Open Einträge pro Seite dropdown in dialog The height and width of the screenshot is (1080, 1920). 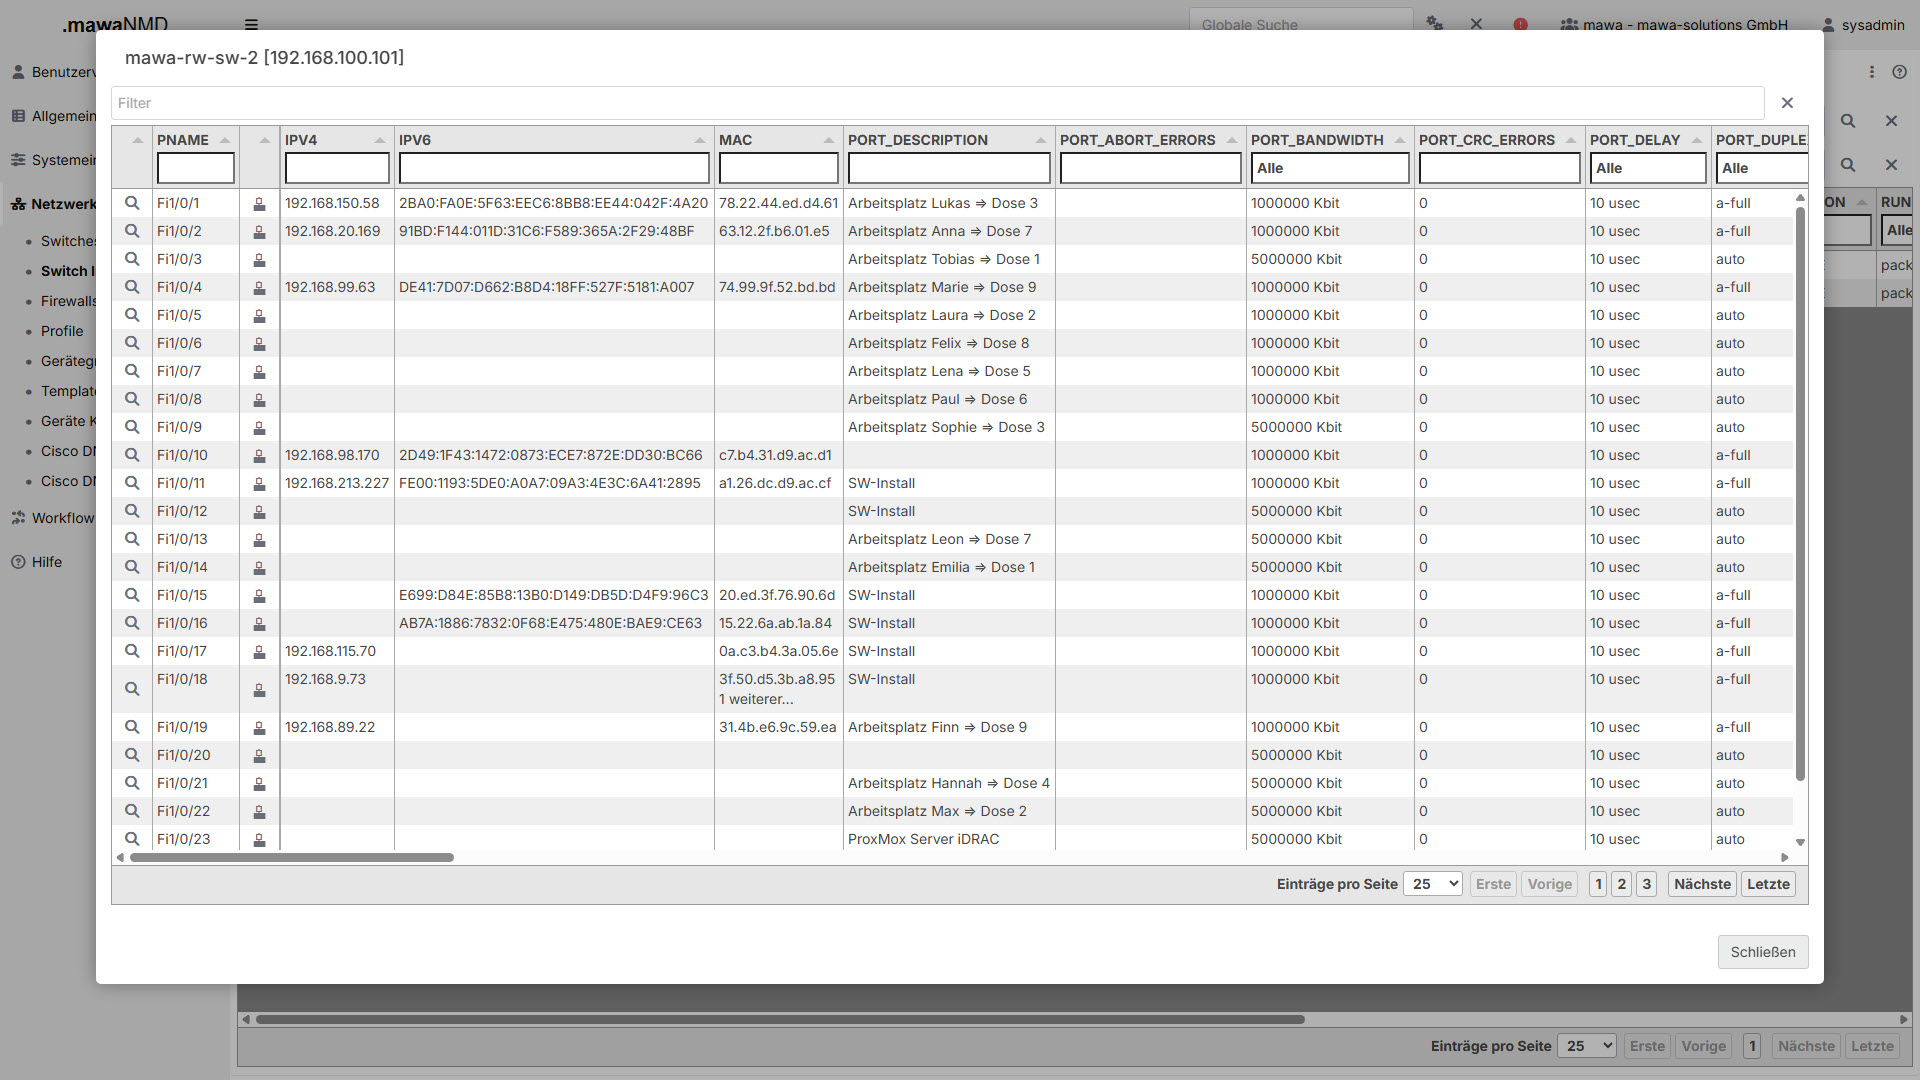pos(1432,884)
